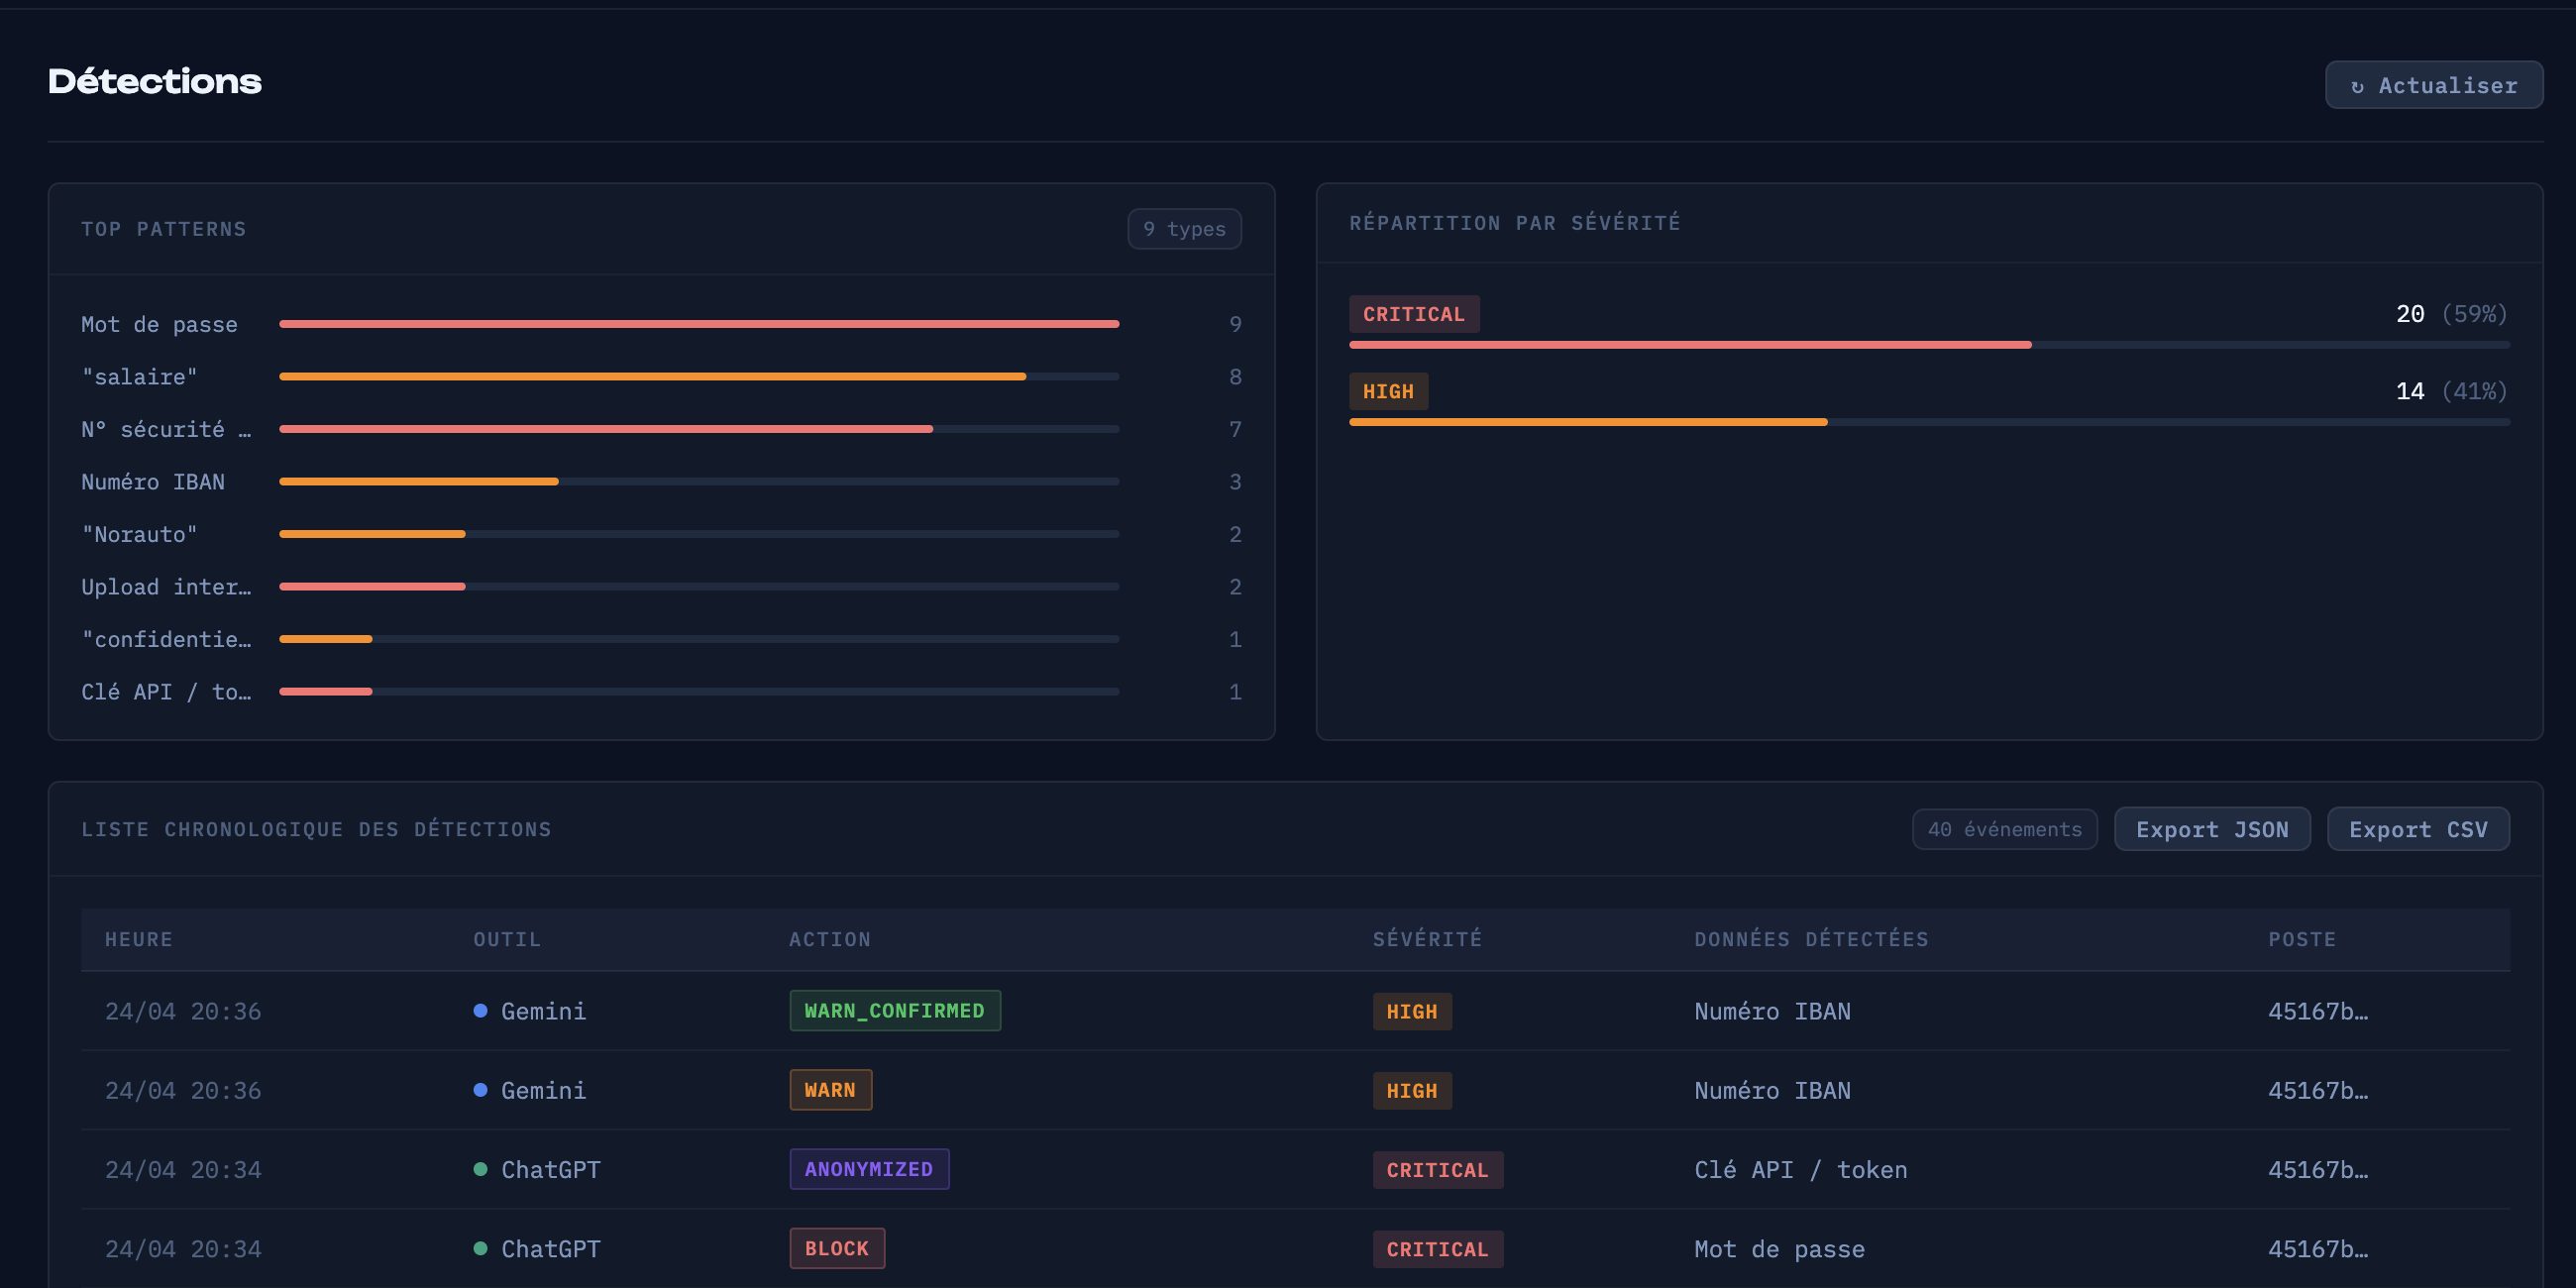Click the Export JSON button
The image size is (2576, 1288).
pos(2211,829)
